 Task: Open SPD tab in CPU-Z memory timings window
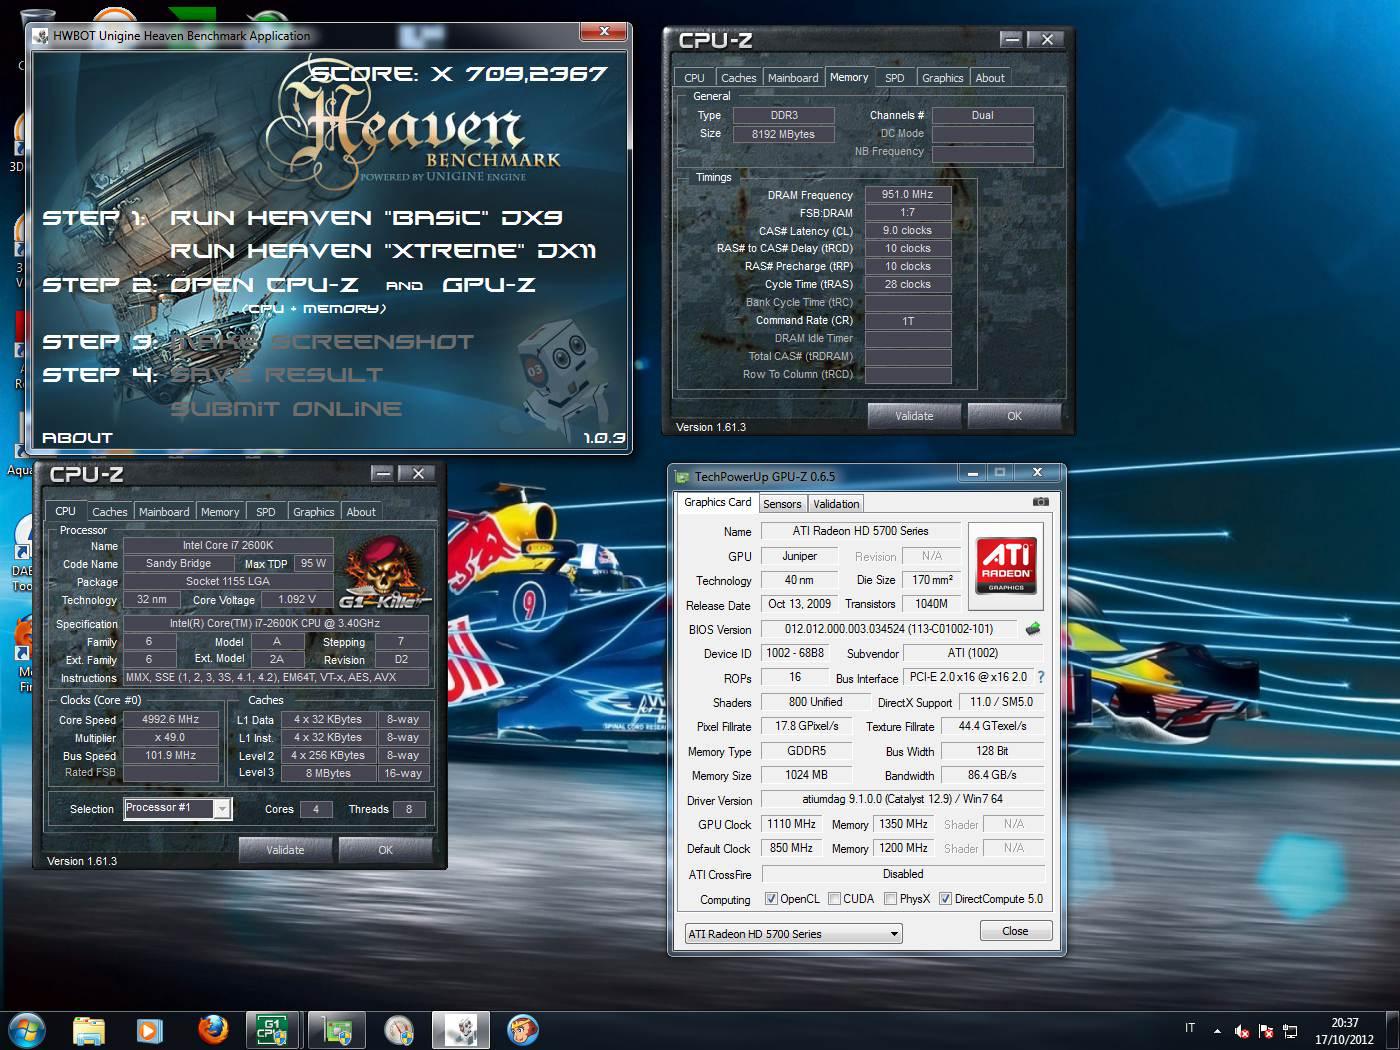point(895,78)
